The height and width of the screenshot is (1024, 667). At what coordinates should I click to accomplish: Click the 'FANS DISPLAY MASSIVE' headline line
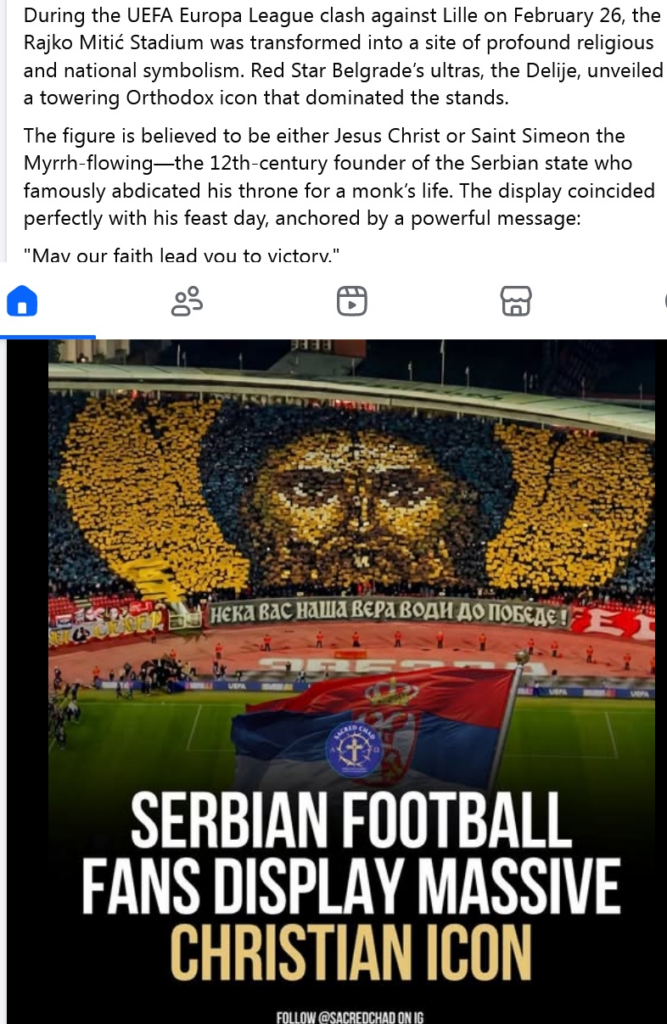coord(351,886)
